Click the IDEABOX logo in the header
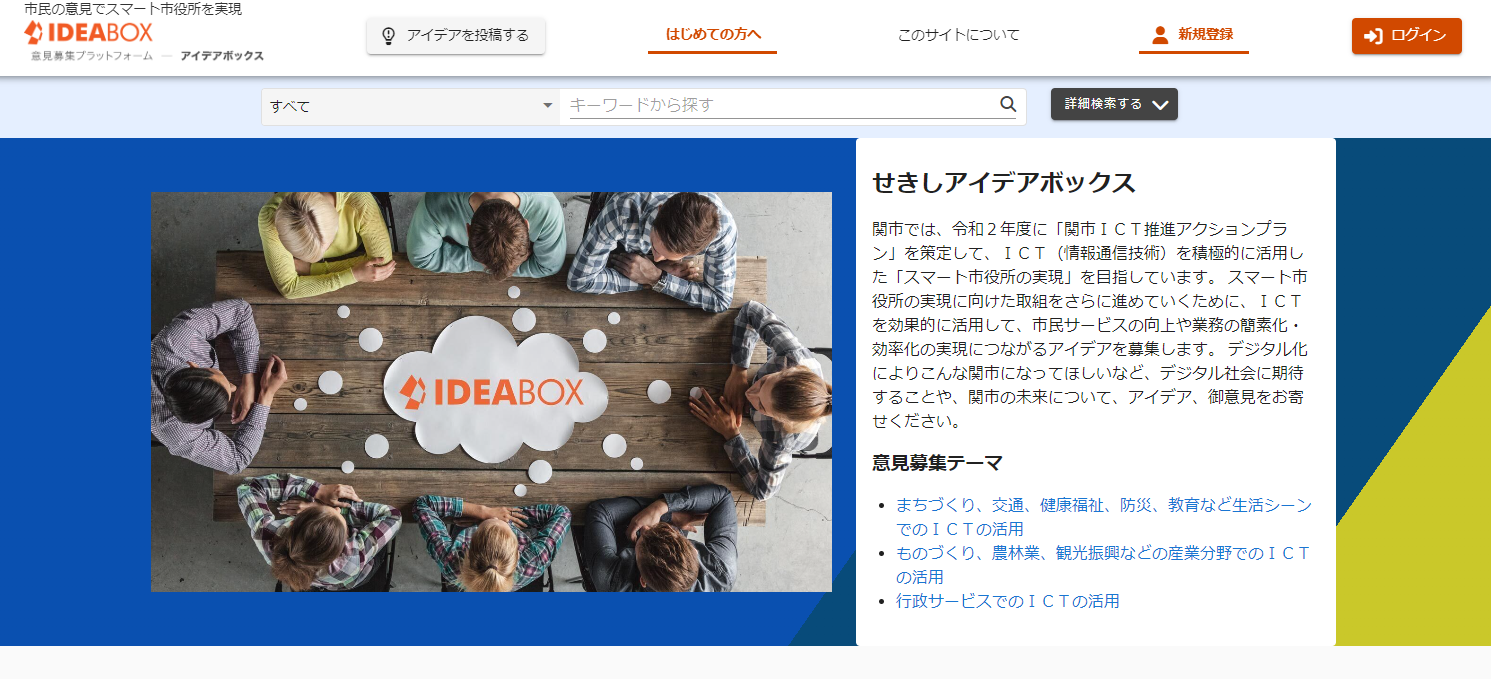Screen dimensions: 1491x679 [x=89, y=33]
